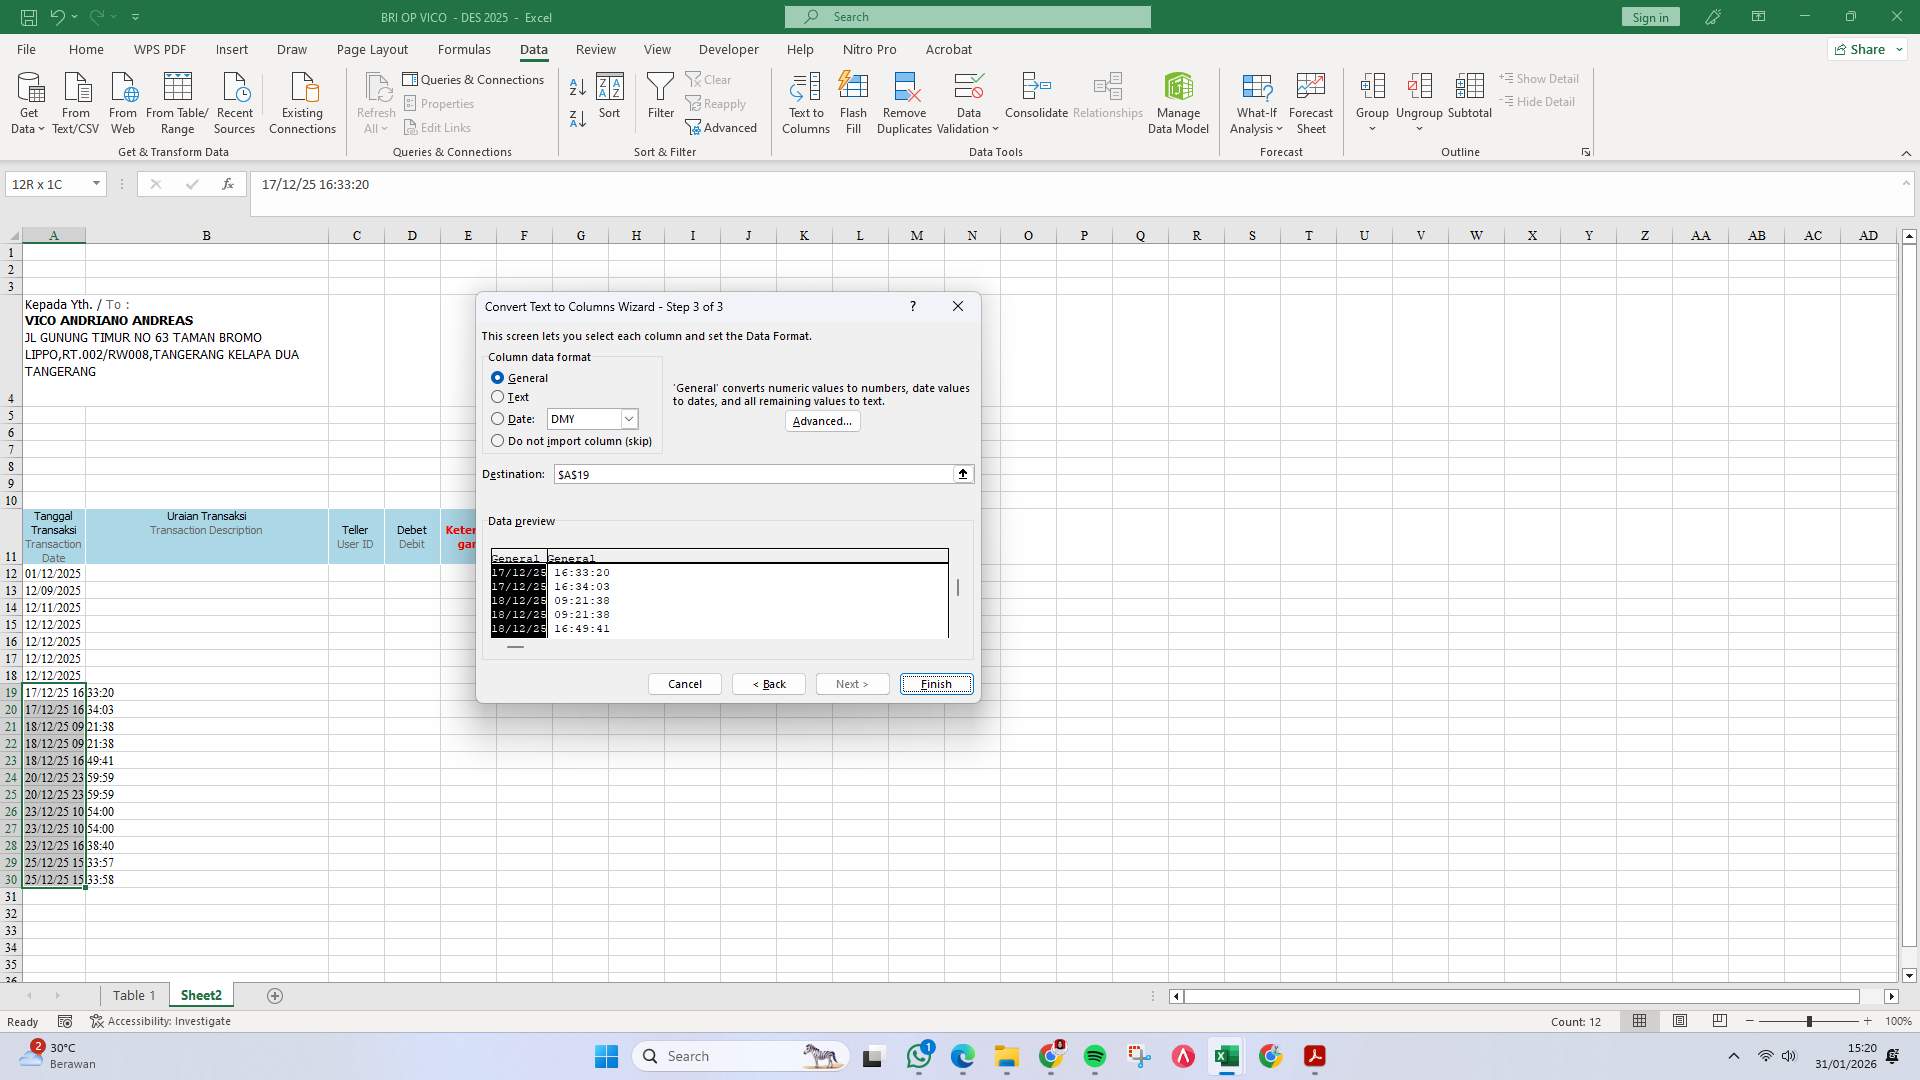The height and width of the screenshot is (1080, 1920).
Task: Open the Advanced text import settings
Action: coord(822,421)
